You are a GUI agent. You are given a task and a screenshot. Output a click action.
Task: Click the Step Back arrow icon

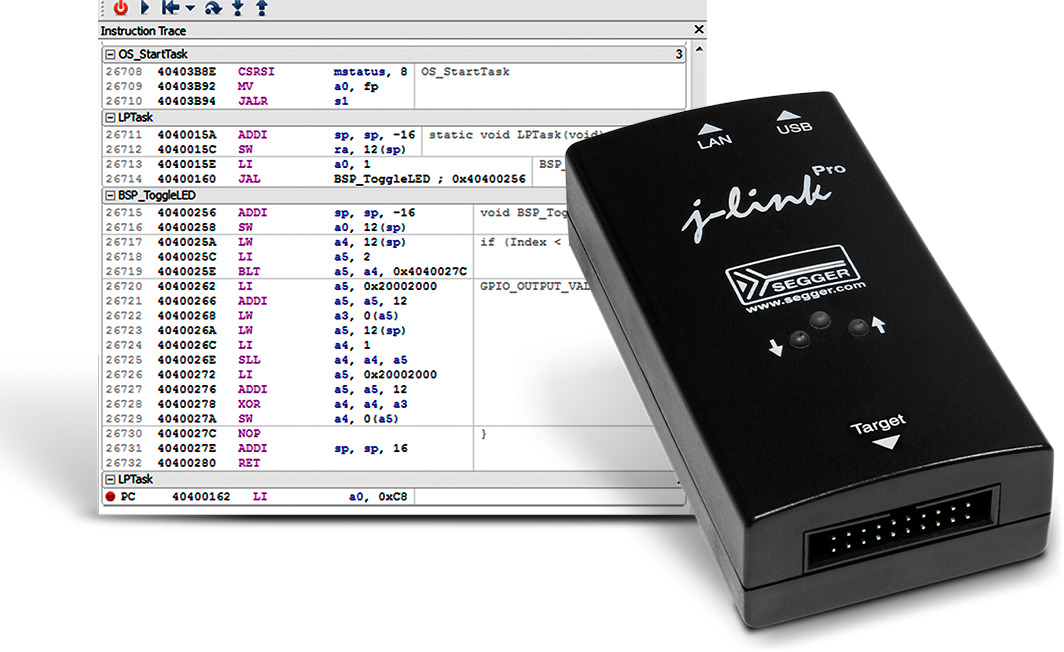170,7
